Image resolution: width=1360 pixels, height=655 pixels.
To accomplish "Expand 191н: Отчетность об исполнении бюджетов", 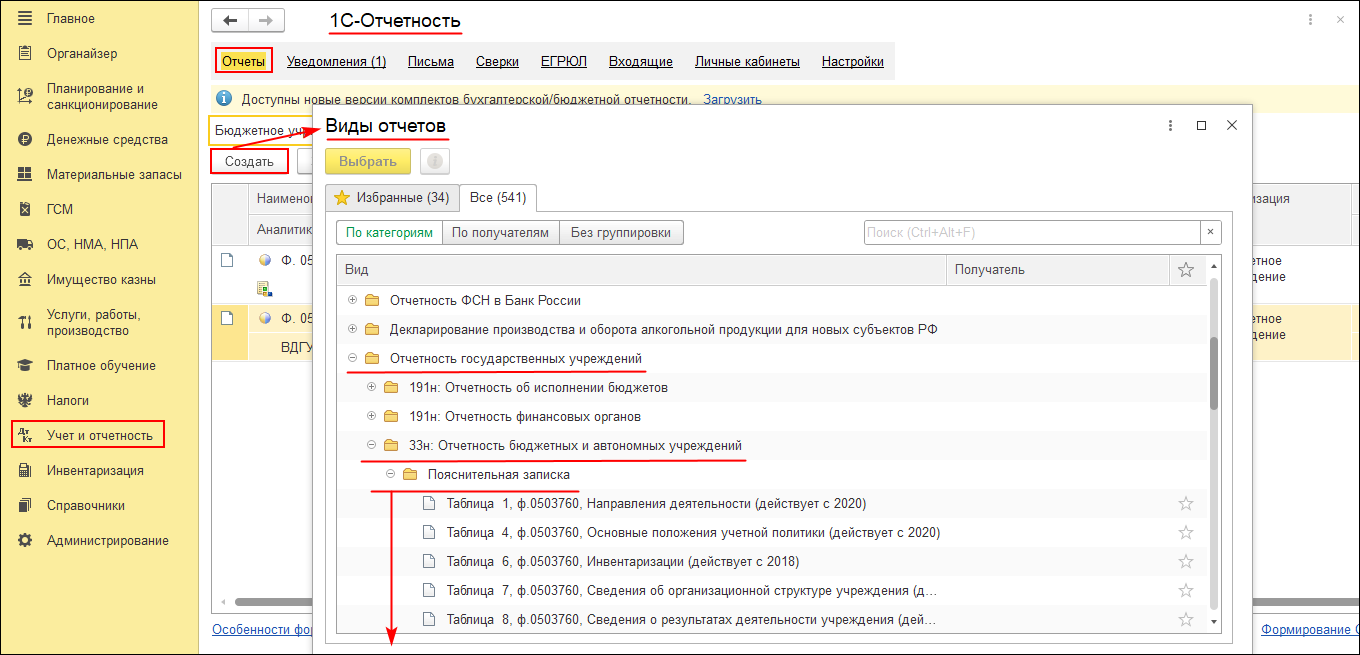I will click(372, 387).
